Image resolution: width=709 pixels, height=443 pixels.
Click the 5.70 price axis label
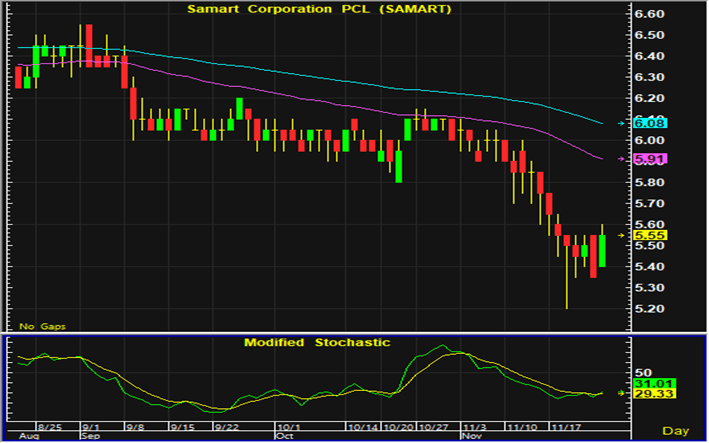coord(650,203)
